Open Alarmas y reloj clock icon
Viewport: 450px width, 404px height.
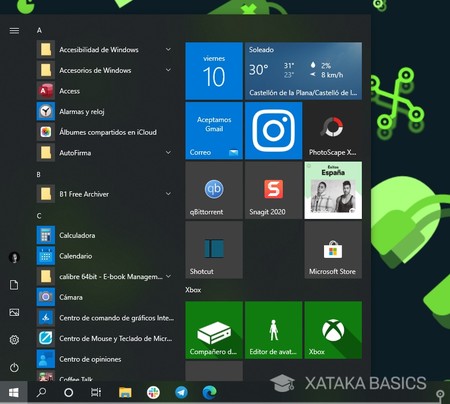pos(46,111)
